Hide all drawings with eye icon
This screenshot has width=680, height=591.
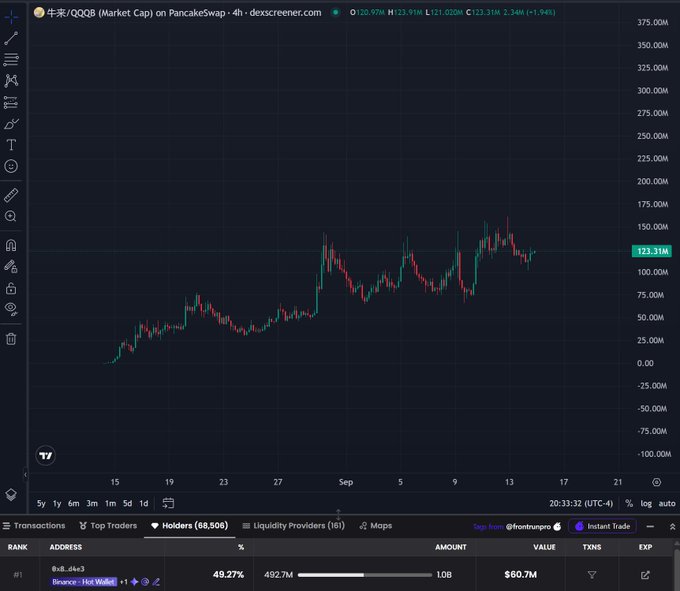point(11,309)
